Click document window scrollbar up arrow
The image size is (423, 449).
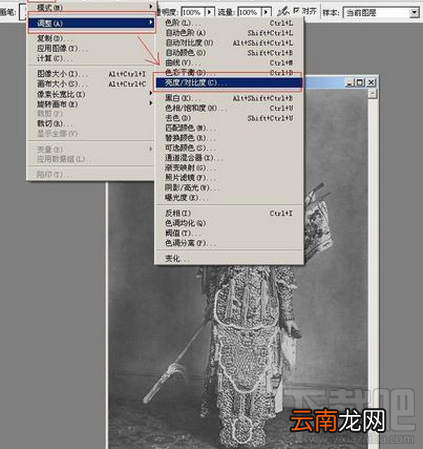coord(373,94)
